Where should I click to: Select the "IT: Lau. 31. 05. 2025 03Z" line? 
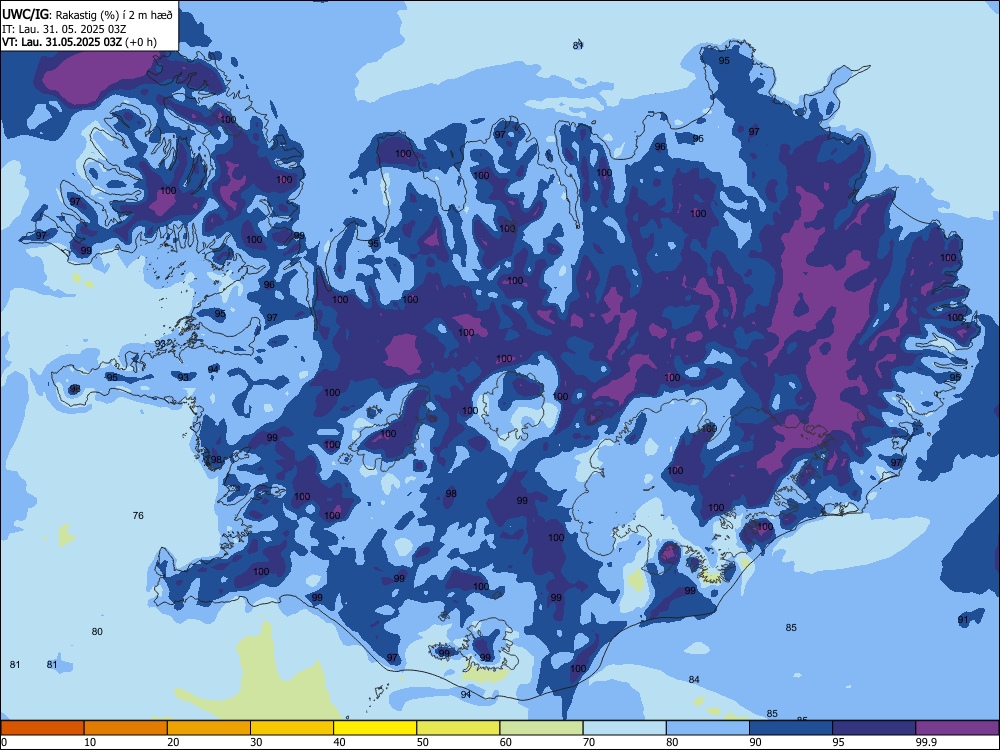(x=64, y=29)
